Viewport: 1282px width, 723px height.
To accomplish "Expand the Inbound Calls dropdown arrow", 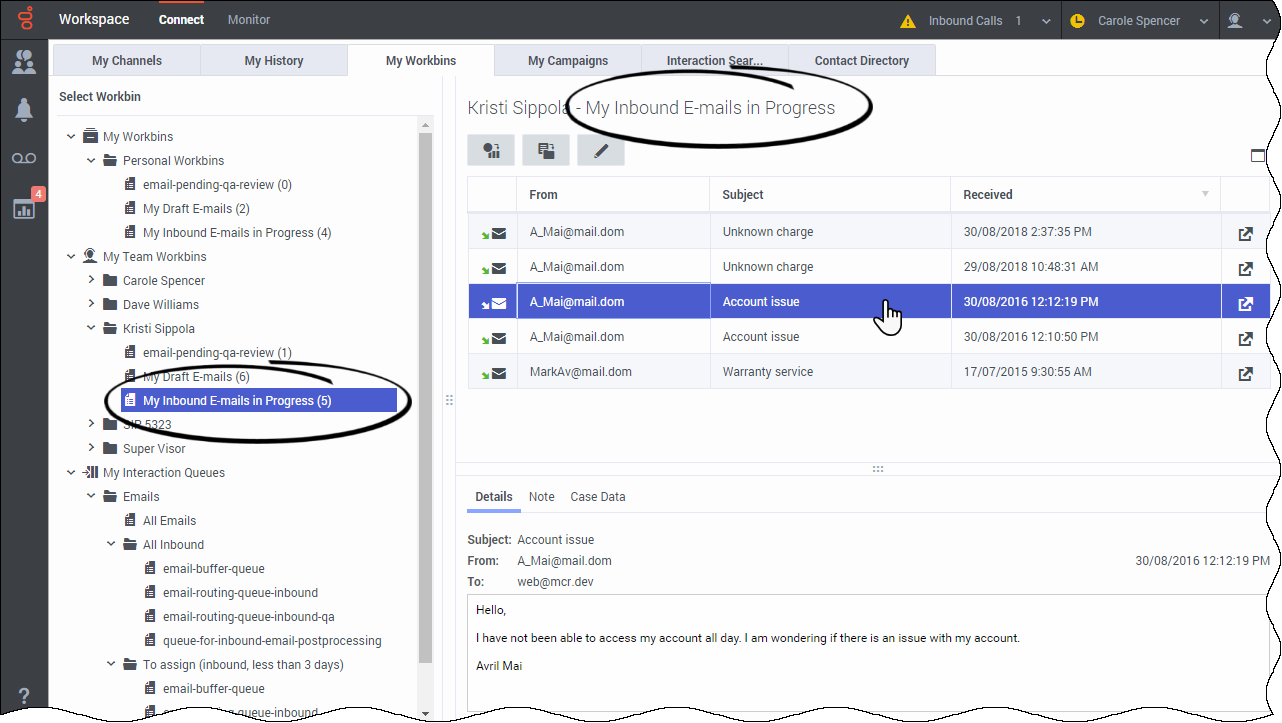I will coord(1046,21).
